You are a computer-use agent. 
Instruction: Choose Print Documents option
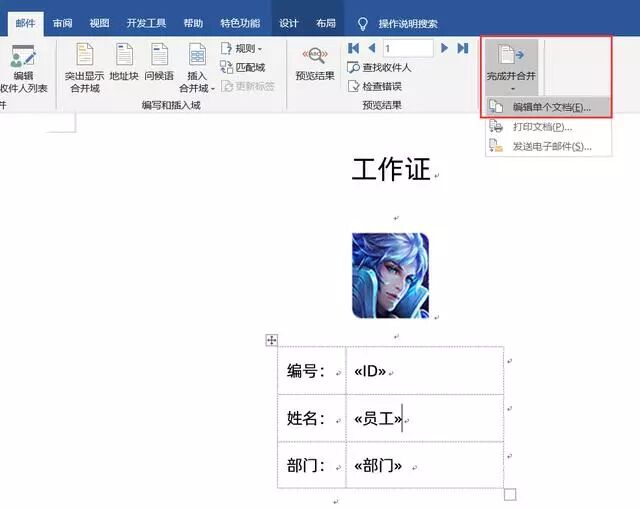(548, 127)
